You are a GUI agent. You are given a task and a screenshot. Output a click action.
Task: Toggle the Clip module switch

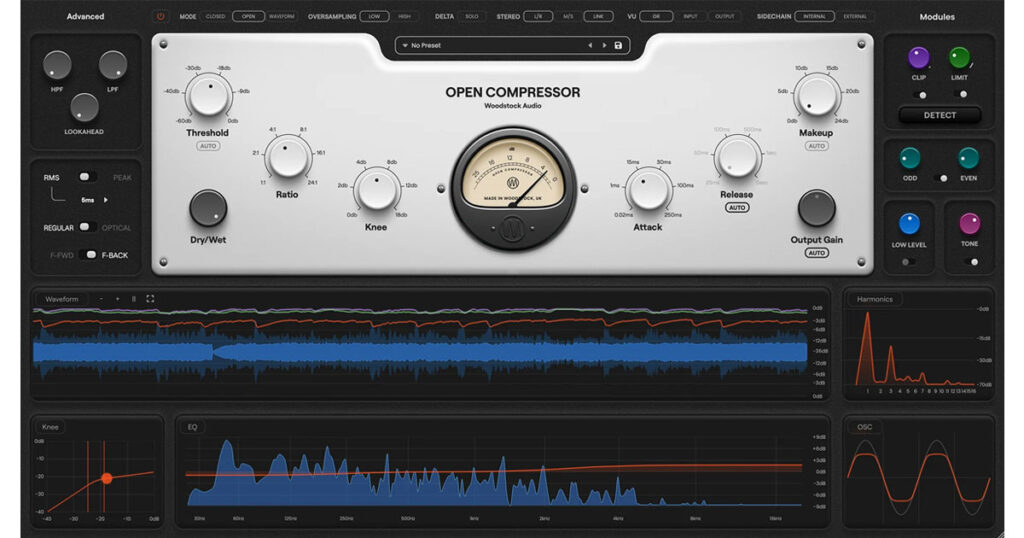[920, 95]
